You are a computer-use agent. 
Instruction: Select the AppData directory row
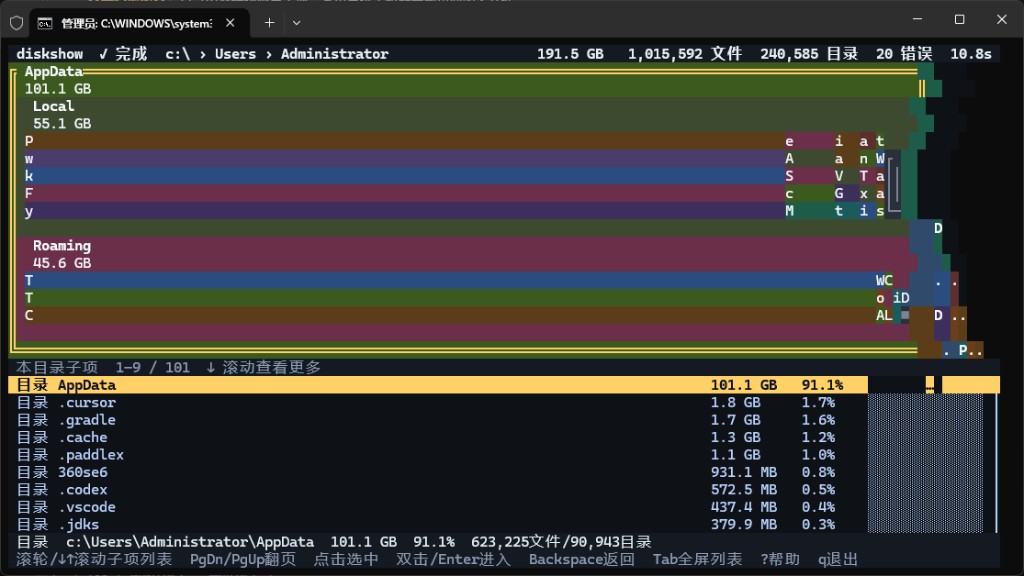point(504,385)
